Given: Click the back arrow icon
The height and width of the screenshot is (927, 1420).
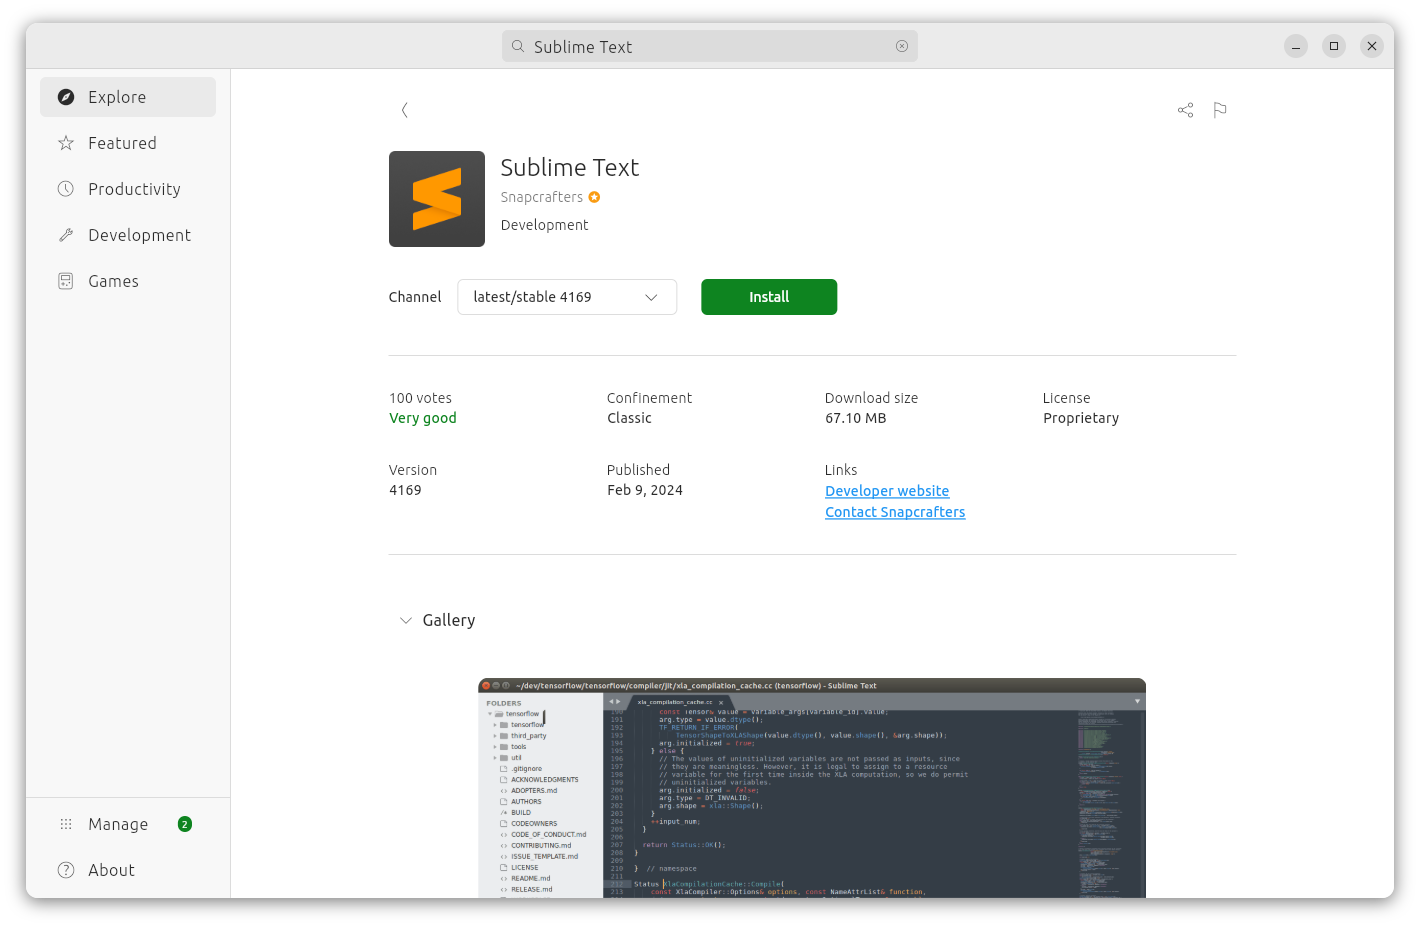Looking at the screenshot, I should pos(404,110).
